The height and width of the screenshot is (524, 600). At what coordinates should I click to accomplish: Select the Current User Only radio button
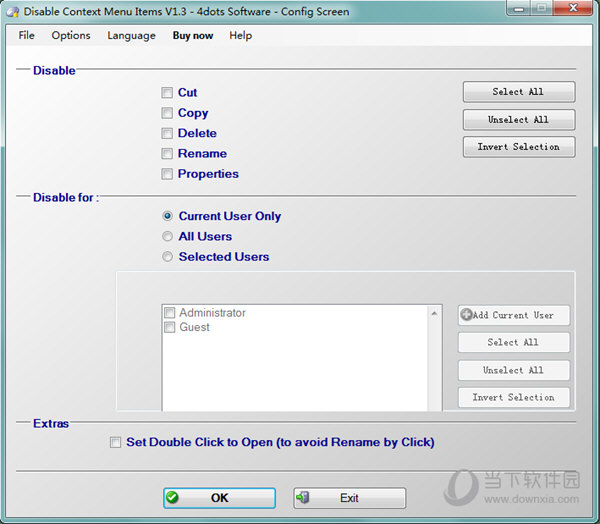(167, 216)
